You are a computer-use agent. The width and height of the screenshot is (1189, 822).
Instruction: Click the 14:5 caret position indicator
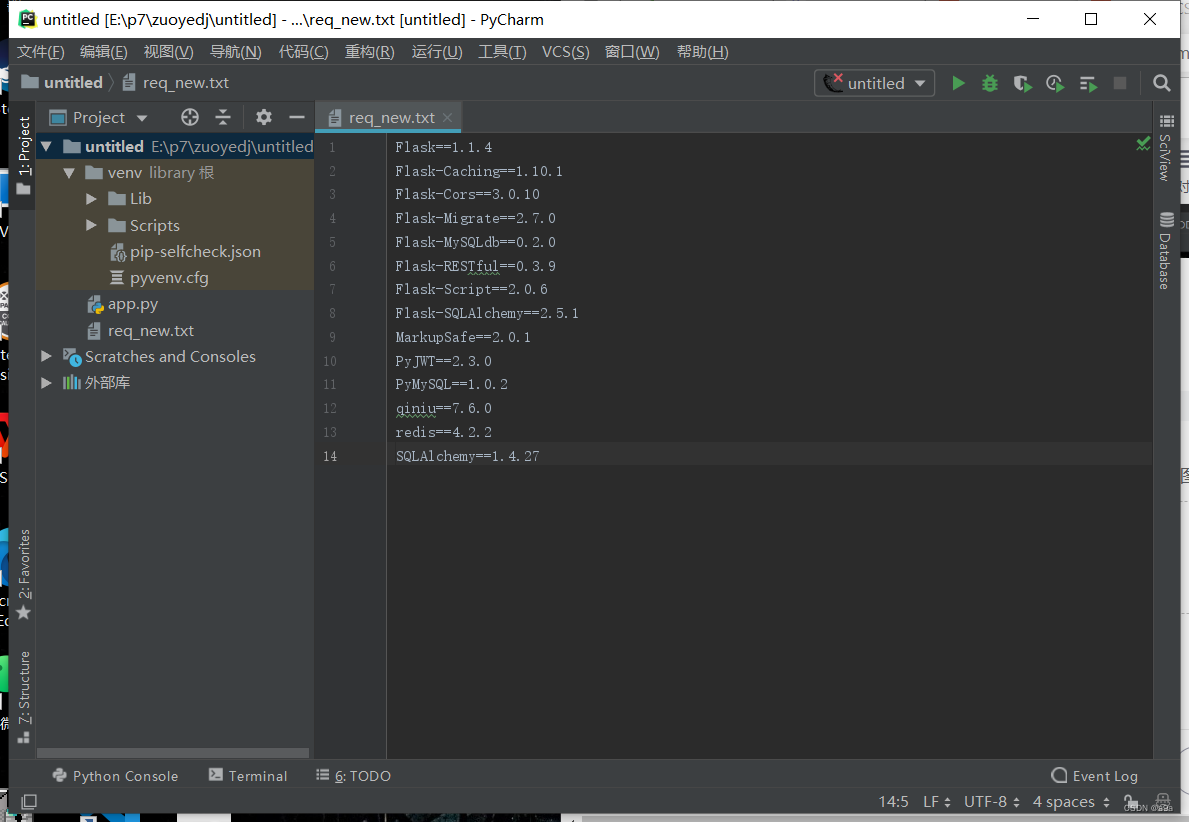(893, 802)
